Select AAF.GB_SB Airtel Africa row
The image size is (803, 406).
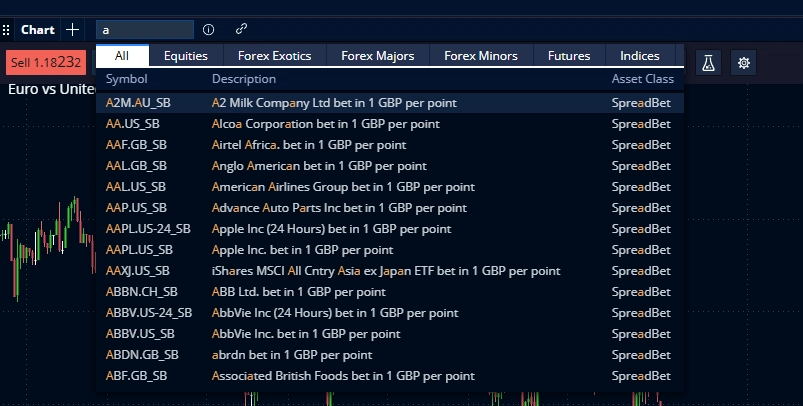(x=390, y=145)
